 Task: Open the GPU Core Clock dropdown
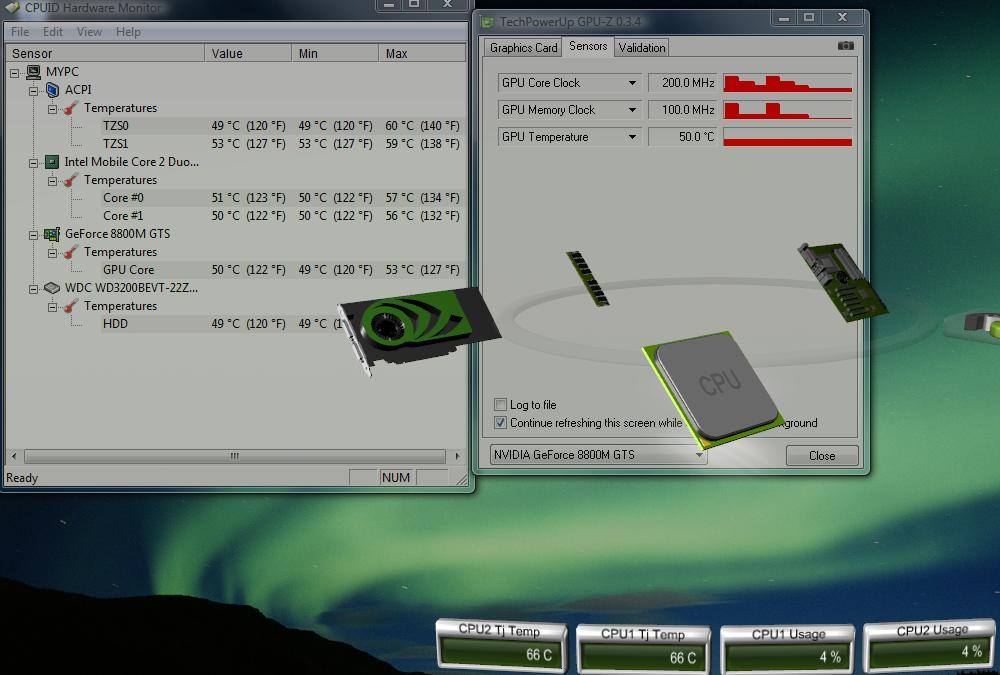[632, 83]
